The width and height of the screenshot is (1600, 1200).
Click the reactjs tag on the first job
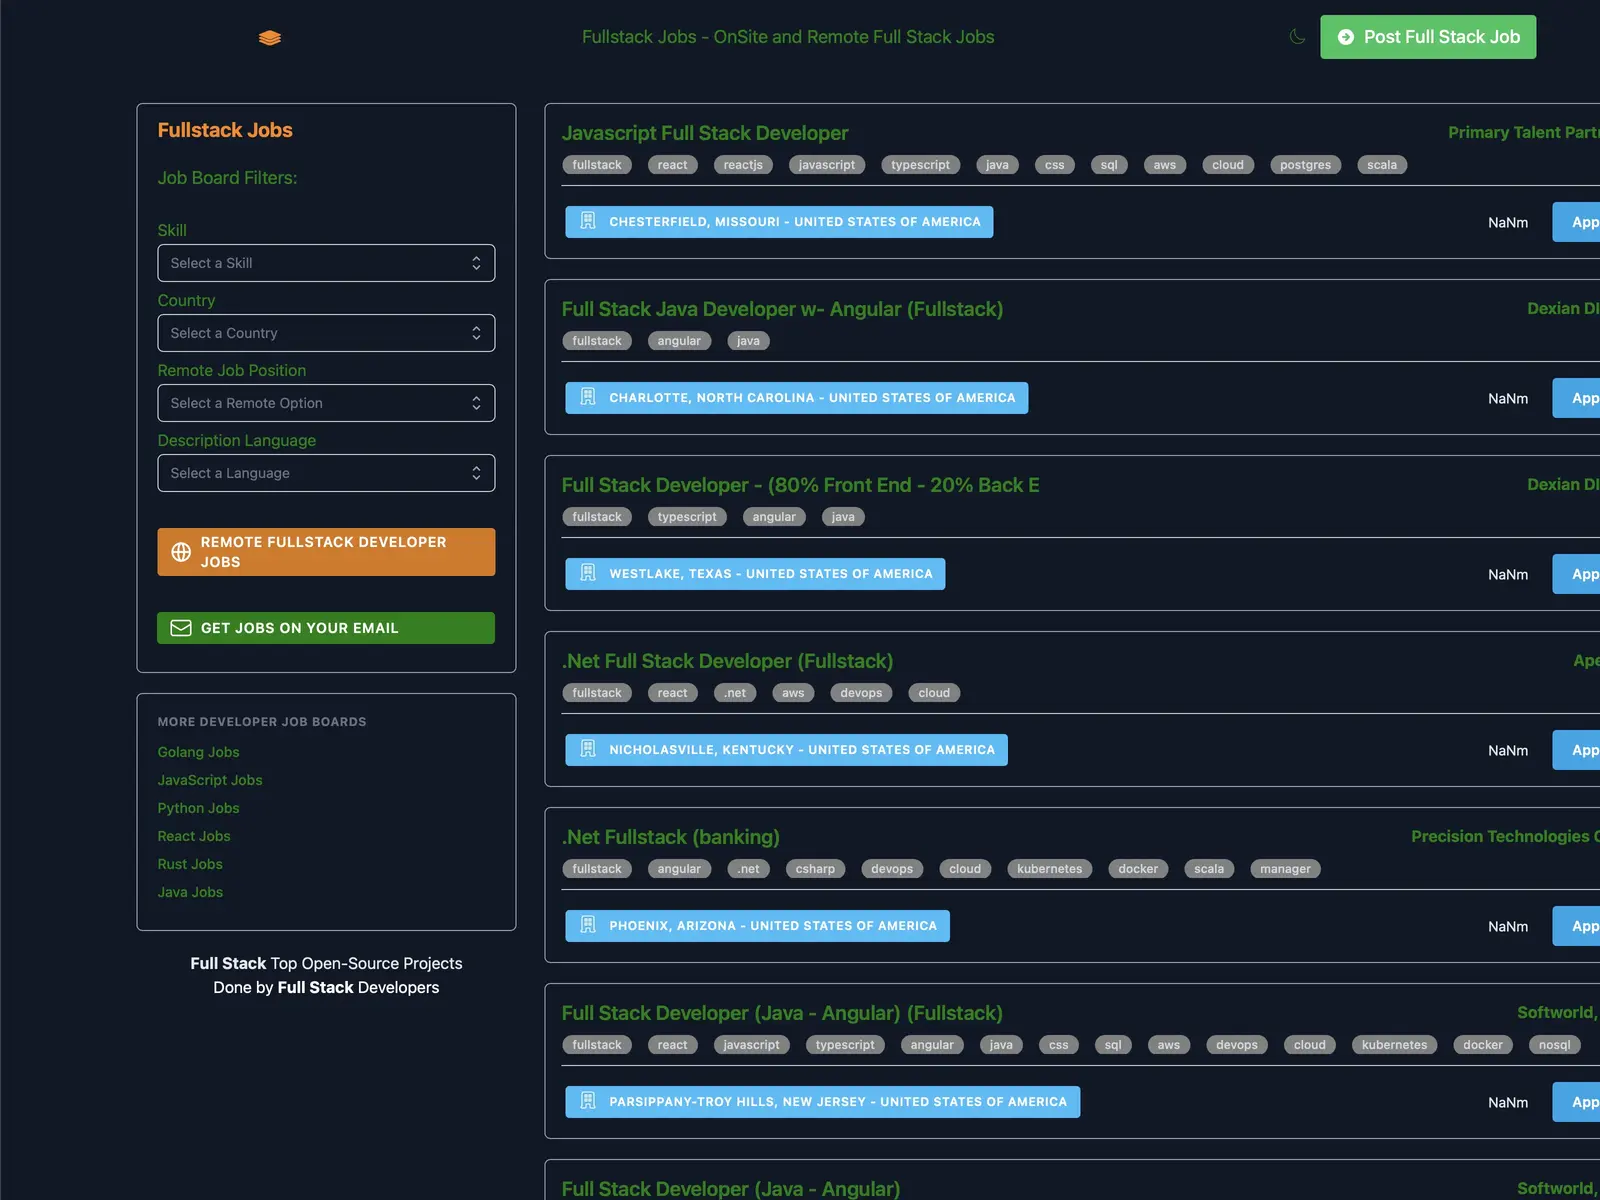point(743,165)
